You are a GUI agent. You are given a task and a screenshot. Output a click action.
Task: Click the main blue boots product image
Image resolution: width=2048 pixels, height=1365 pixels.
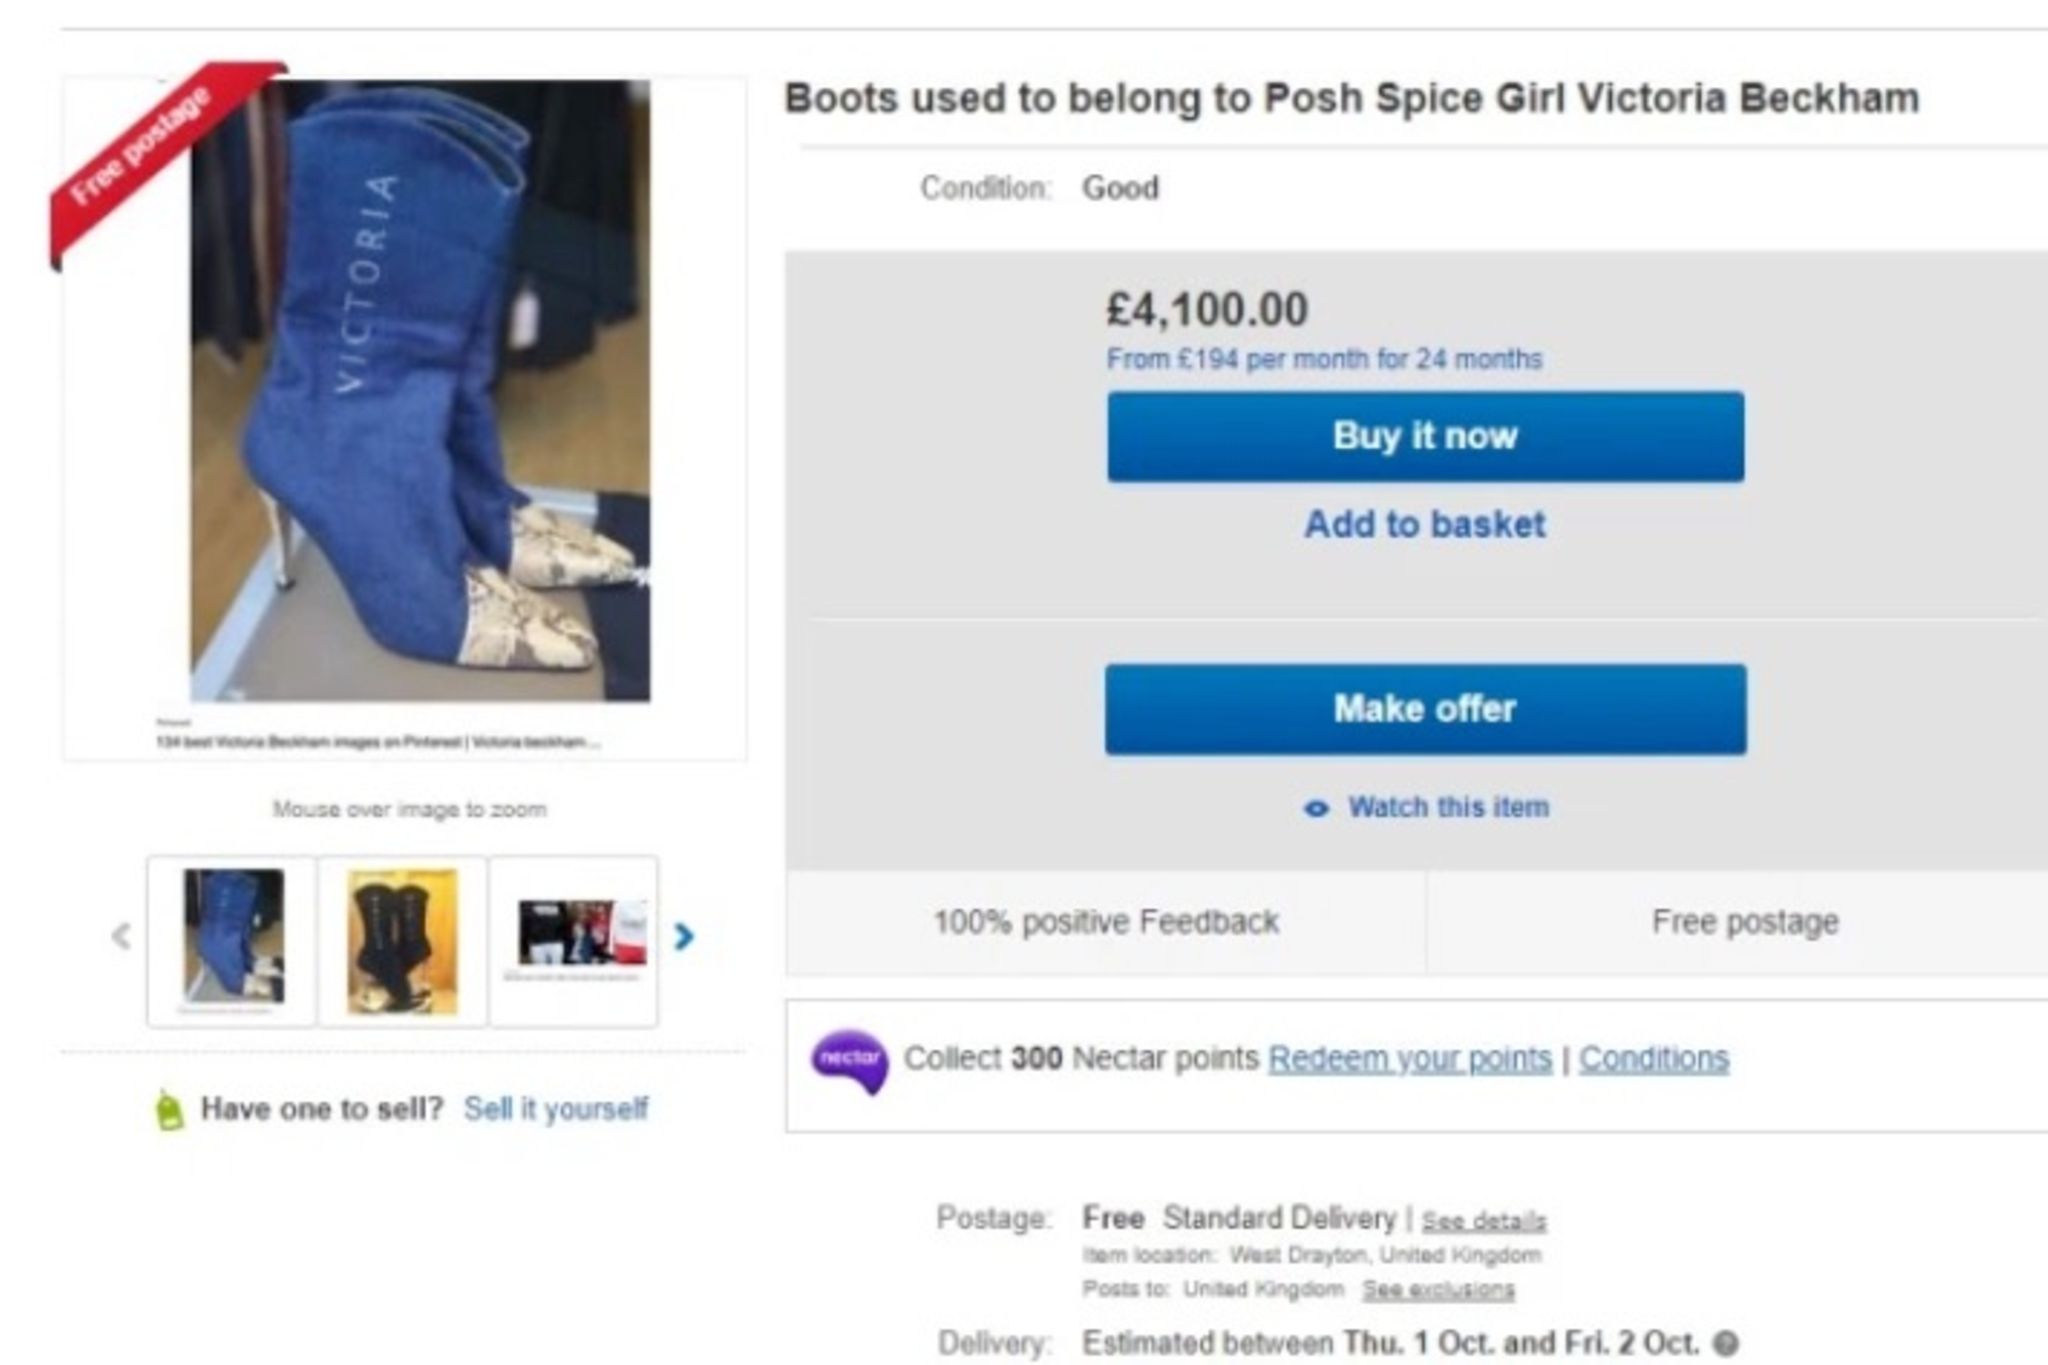tap(420, 390)
